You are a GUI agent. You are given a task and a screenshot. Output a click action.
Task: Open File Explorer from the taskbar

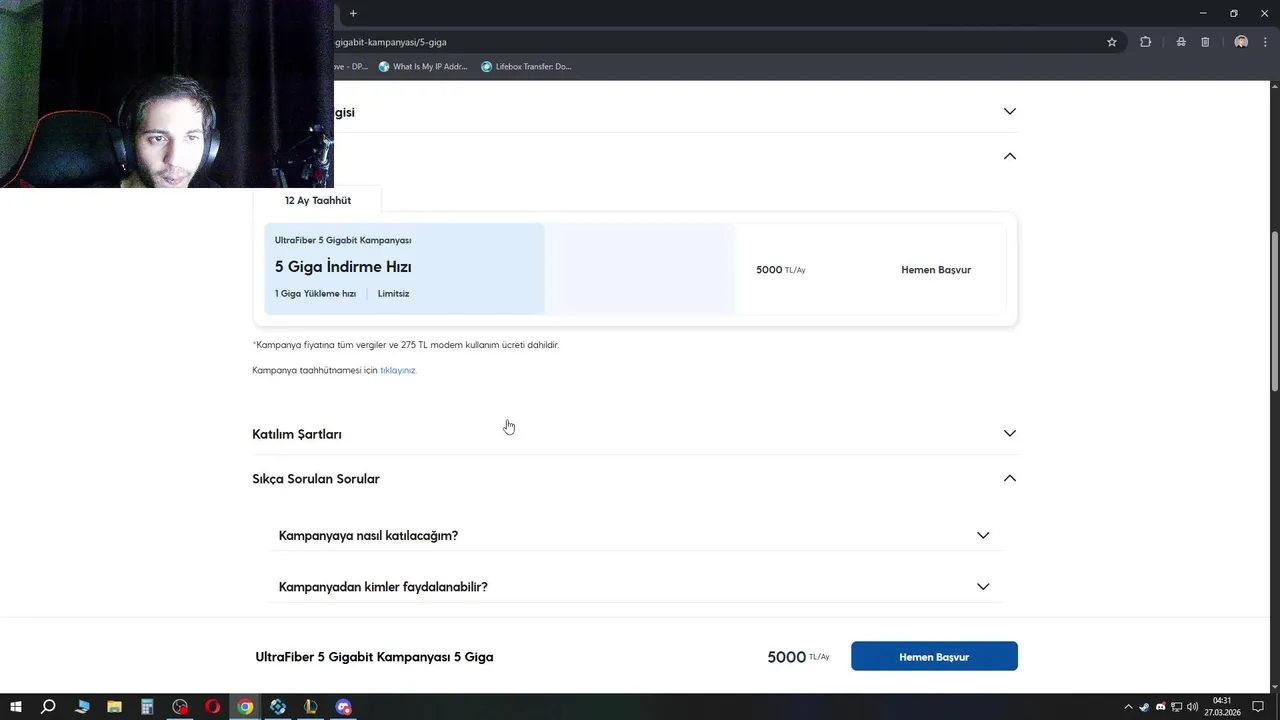pyautogui.click(x=114, y=707)
